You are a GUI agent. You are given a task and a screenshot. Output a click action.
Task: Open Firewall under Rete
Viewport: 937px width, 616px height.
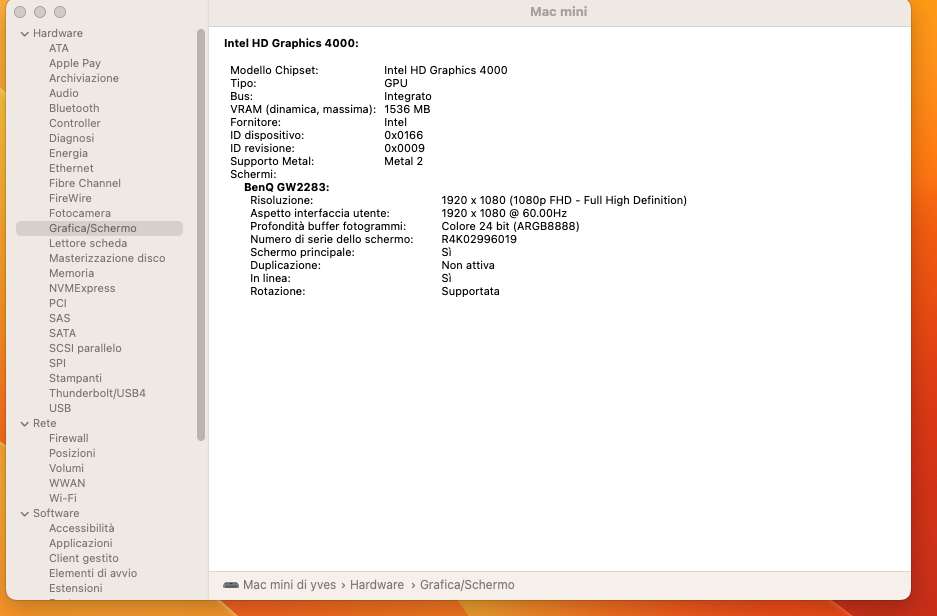tap(68, 439)
